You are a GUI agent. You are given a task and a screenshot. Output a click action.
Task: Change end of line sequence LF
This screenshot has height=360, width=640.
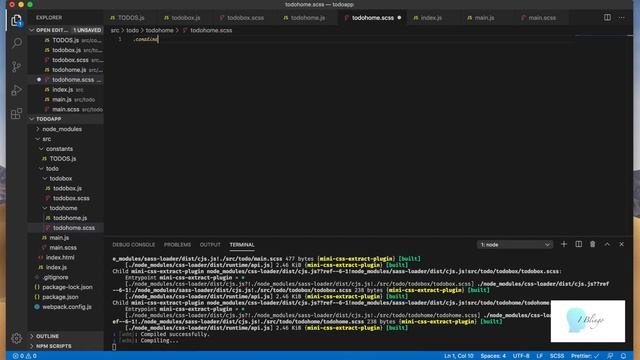pyautogui.click(x=539, y=356)
